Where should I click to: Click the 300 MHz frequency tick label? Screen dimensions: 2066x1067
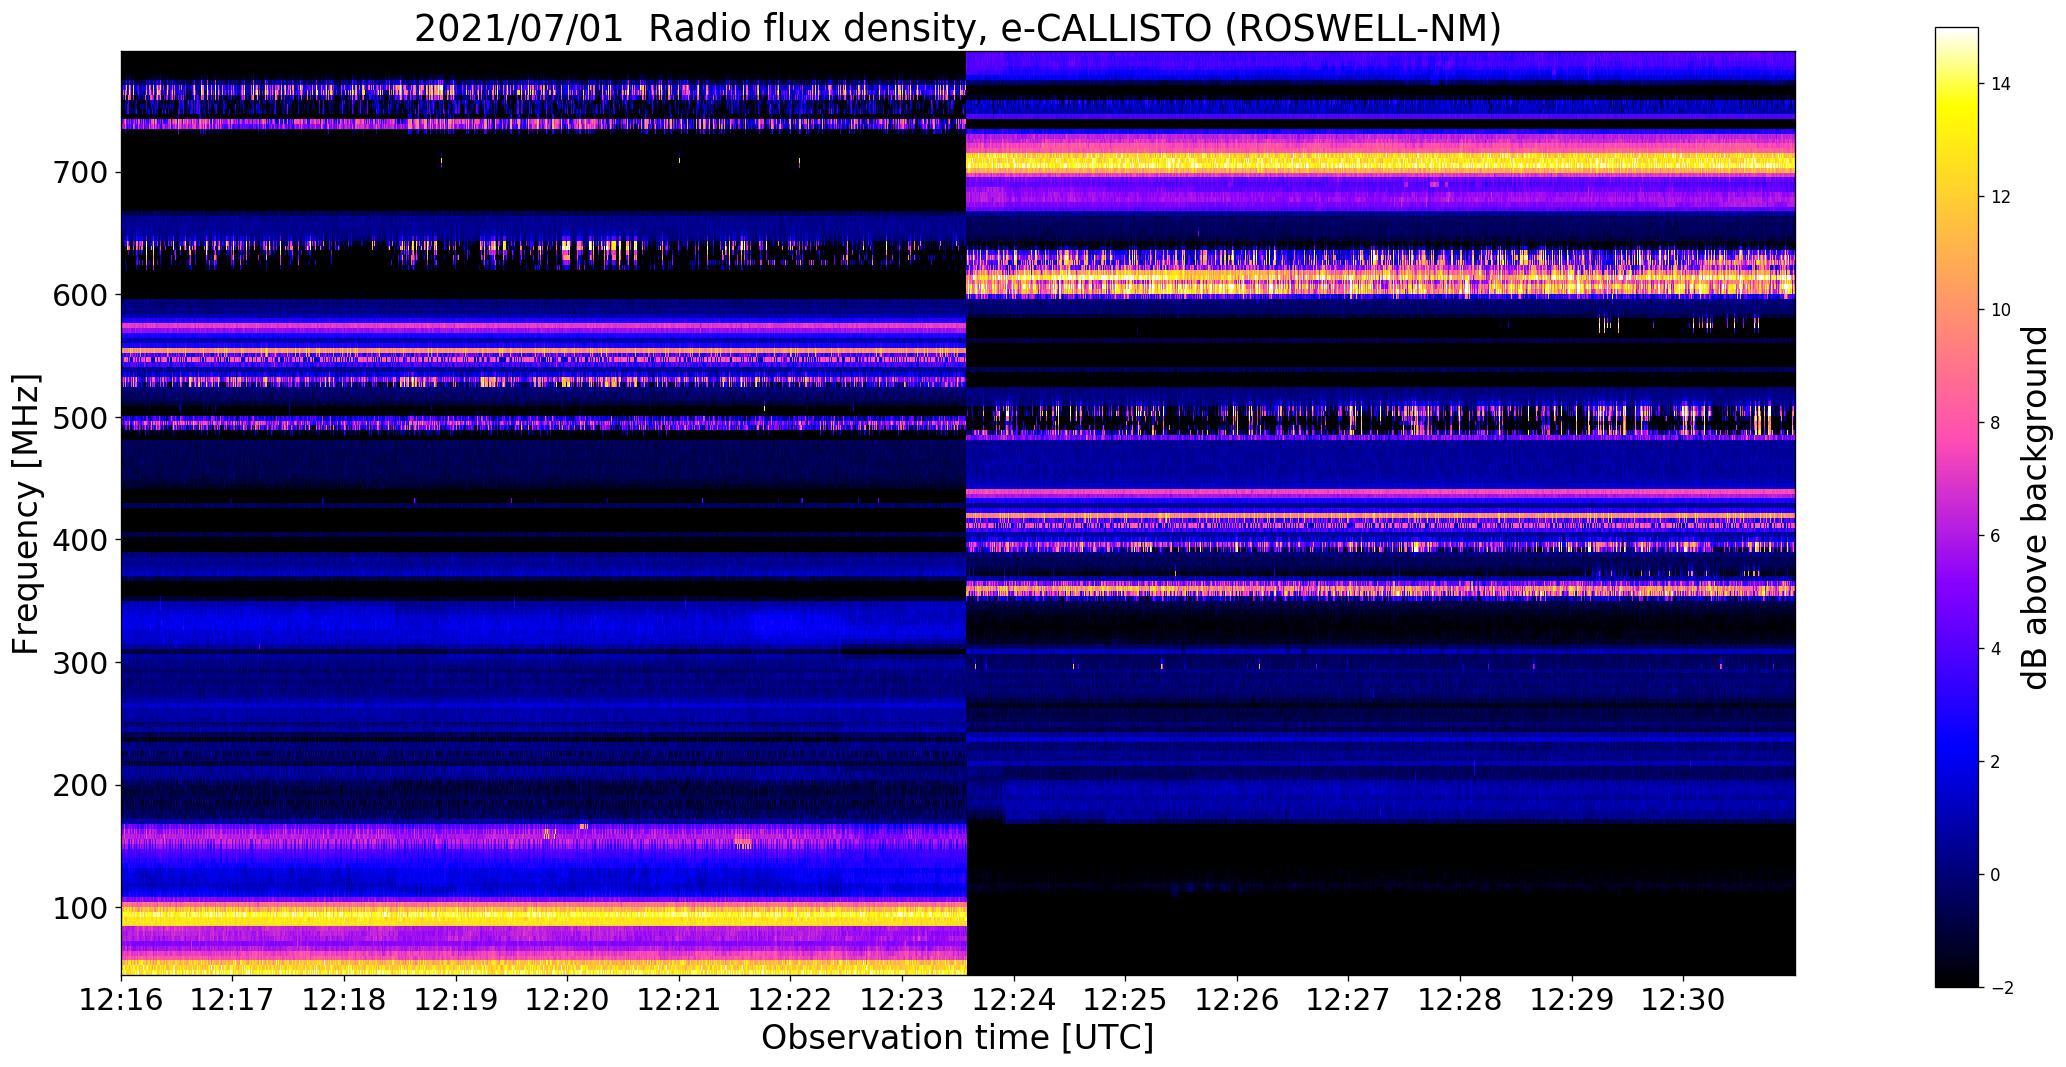pos(78,663)
